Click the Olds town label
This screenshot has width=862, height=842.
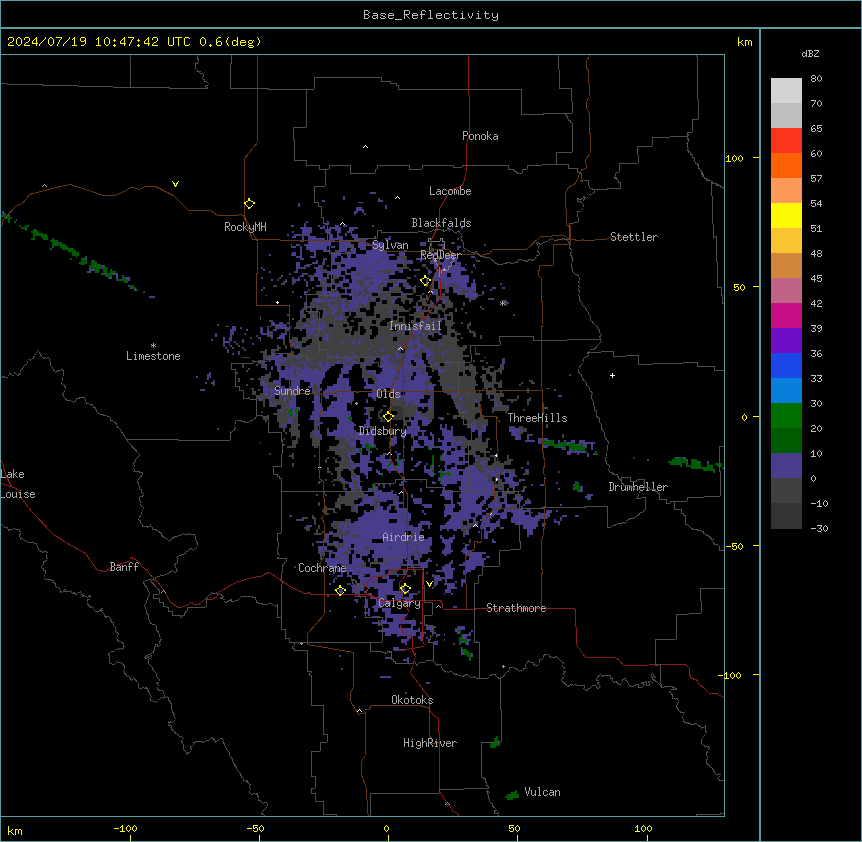[x=388, y=394]
